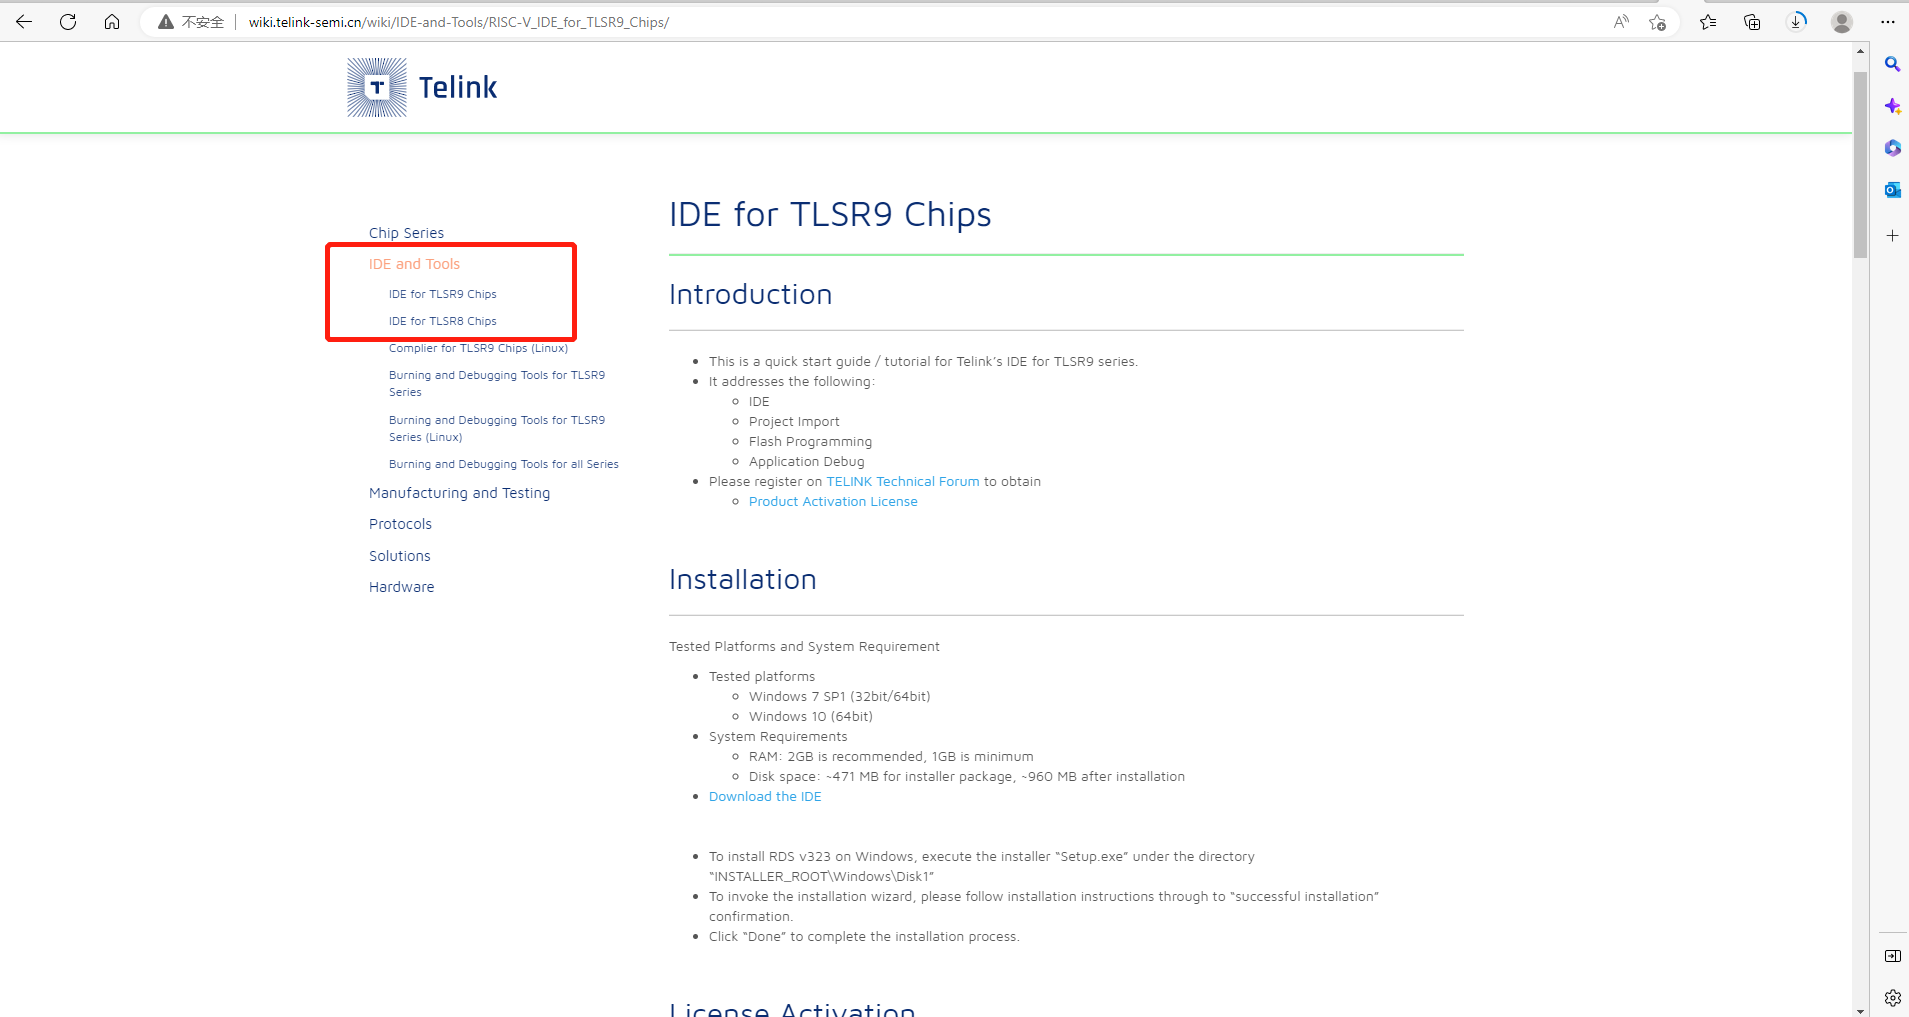Open the Downloads icon

[x=1797, y=21]
